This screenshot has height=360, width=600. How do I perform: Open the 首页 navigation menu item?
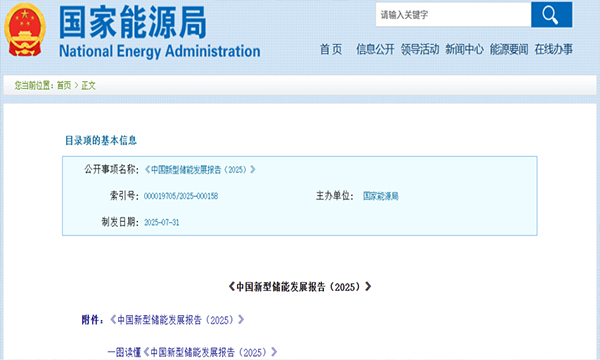pyautogui.click(x=331, y=49)
